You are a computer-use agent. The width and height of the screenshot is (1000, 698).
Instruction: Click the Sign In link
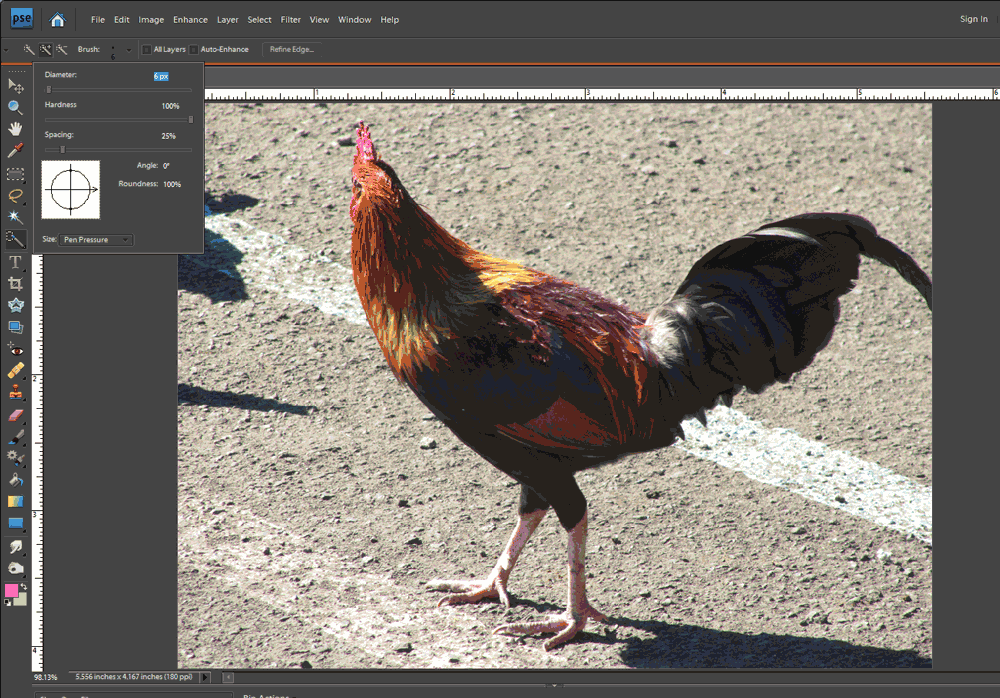[x=973, y=19]
